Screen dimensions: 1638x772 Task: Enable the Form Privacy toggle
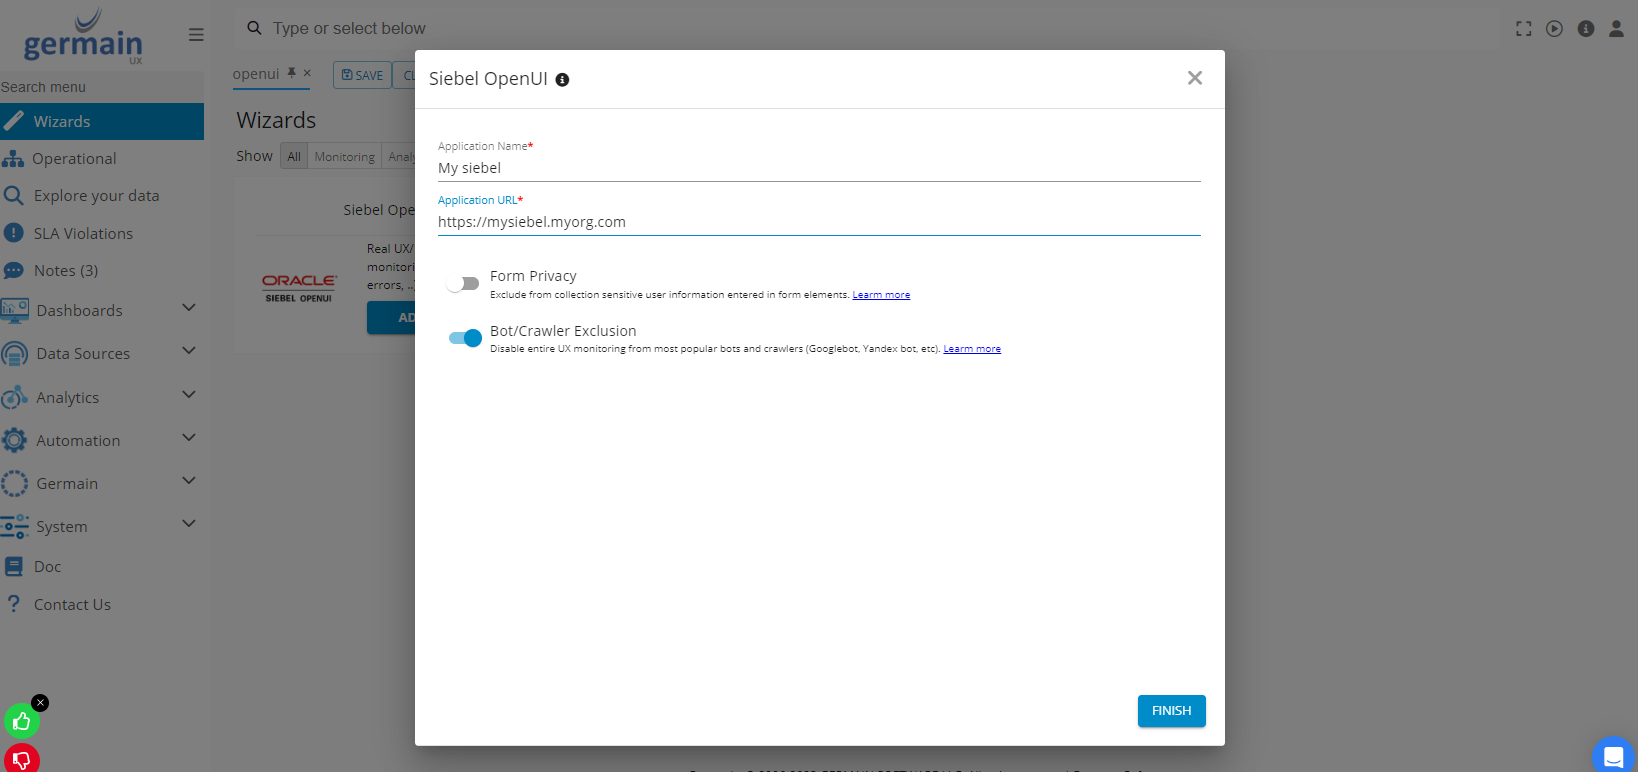coord(463,284)
